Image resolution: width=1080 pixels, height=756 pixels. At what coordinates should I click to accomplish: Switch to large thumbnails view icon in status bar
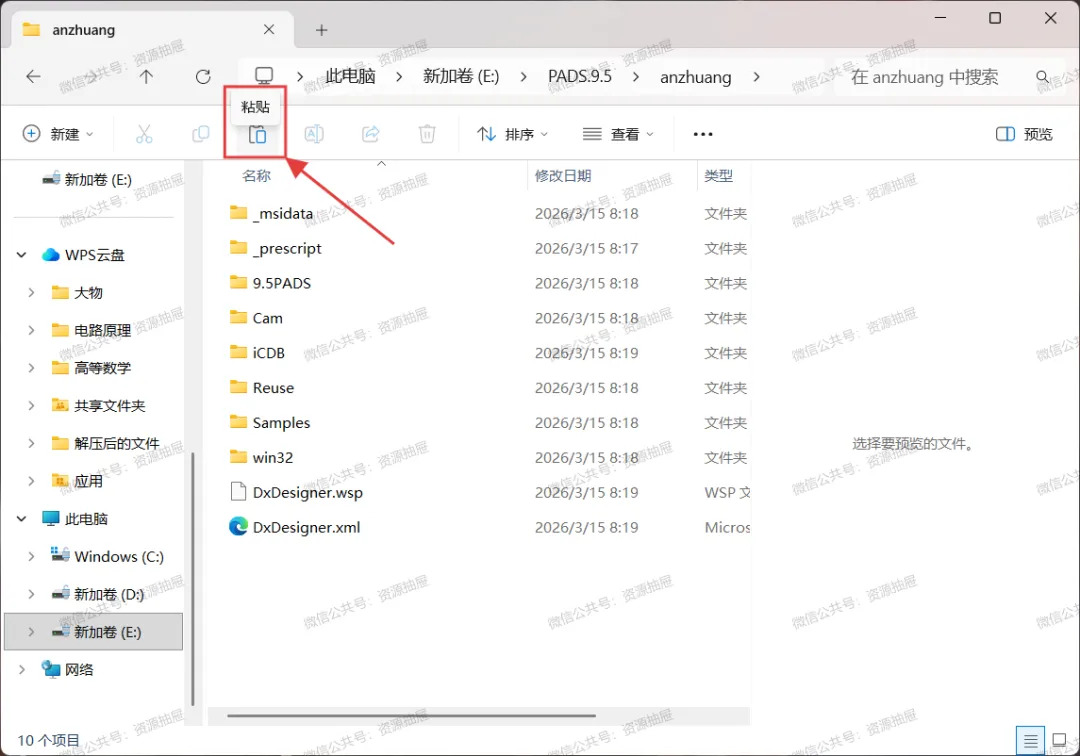[1059, 741]
